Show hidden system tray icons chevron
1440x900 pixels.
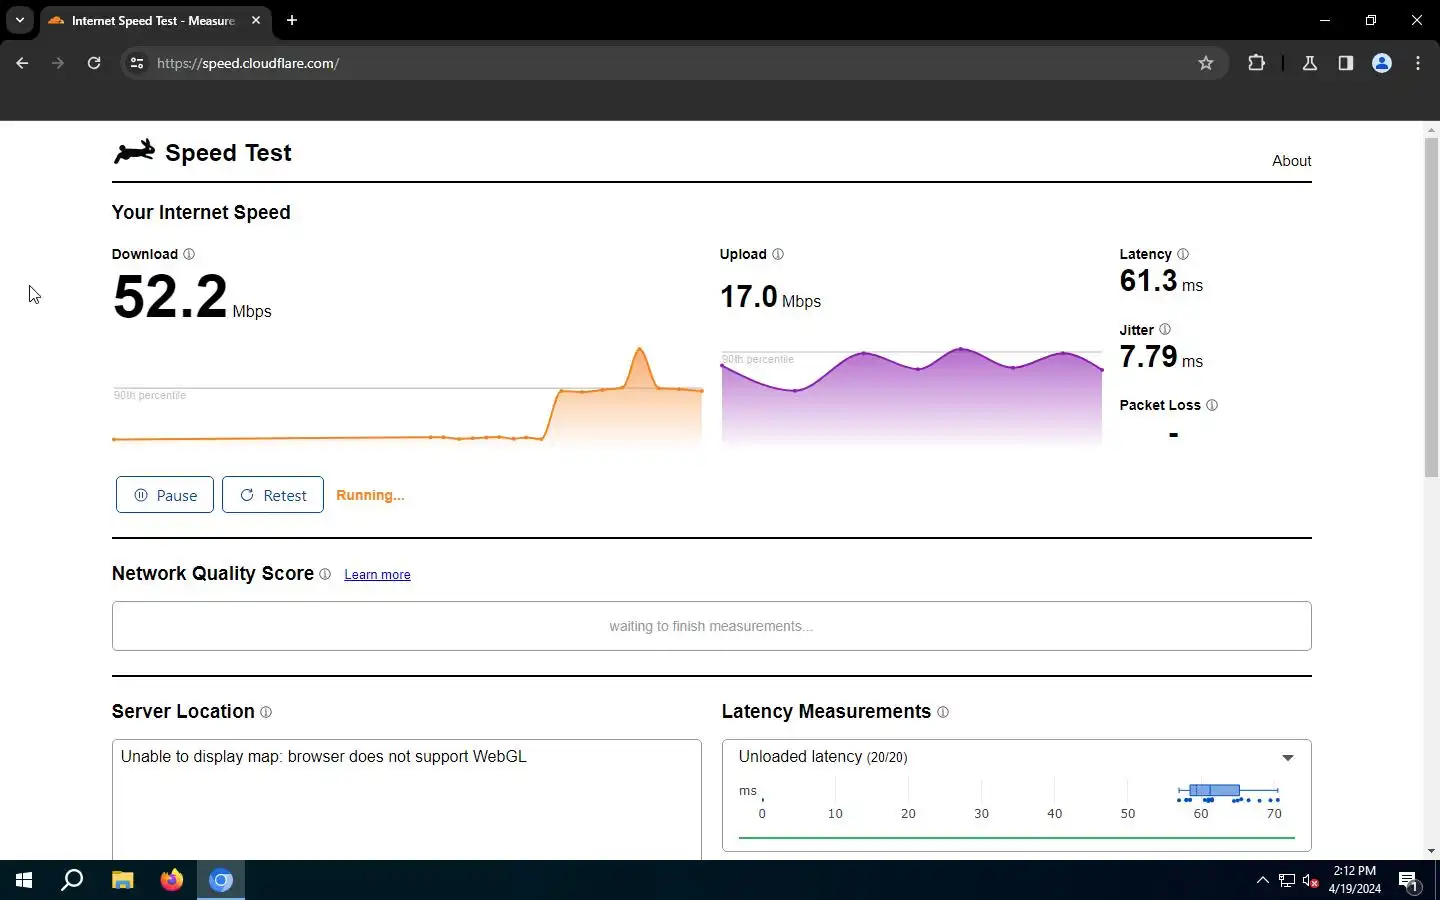point(1262,881)
